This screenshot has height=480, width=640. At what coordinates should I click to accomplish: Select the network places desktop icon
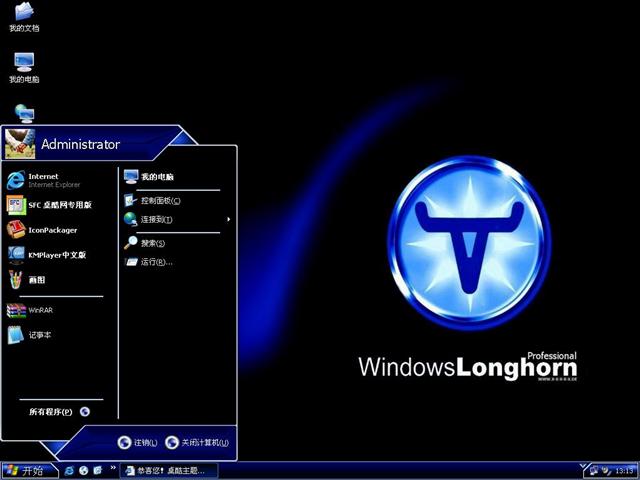pyautogui.click(x=24, y=113)
